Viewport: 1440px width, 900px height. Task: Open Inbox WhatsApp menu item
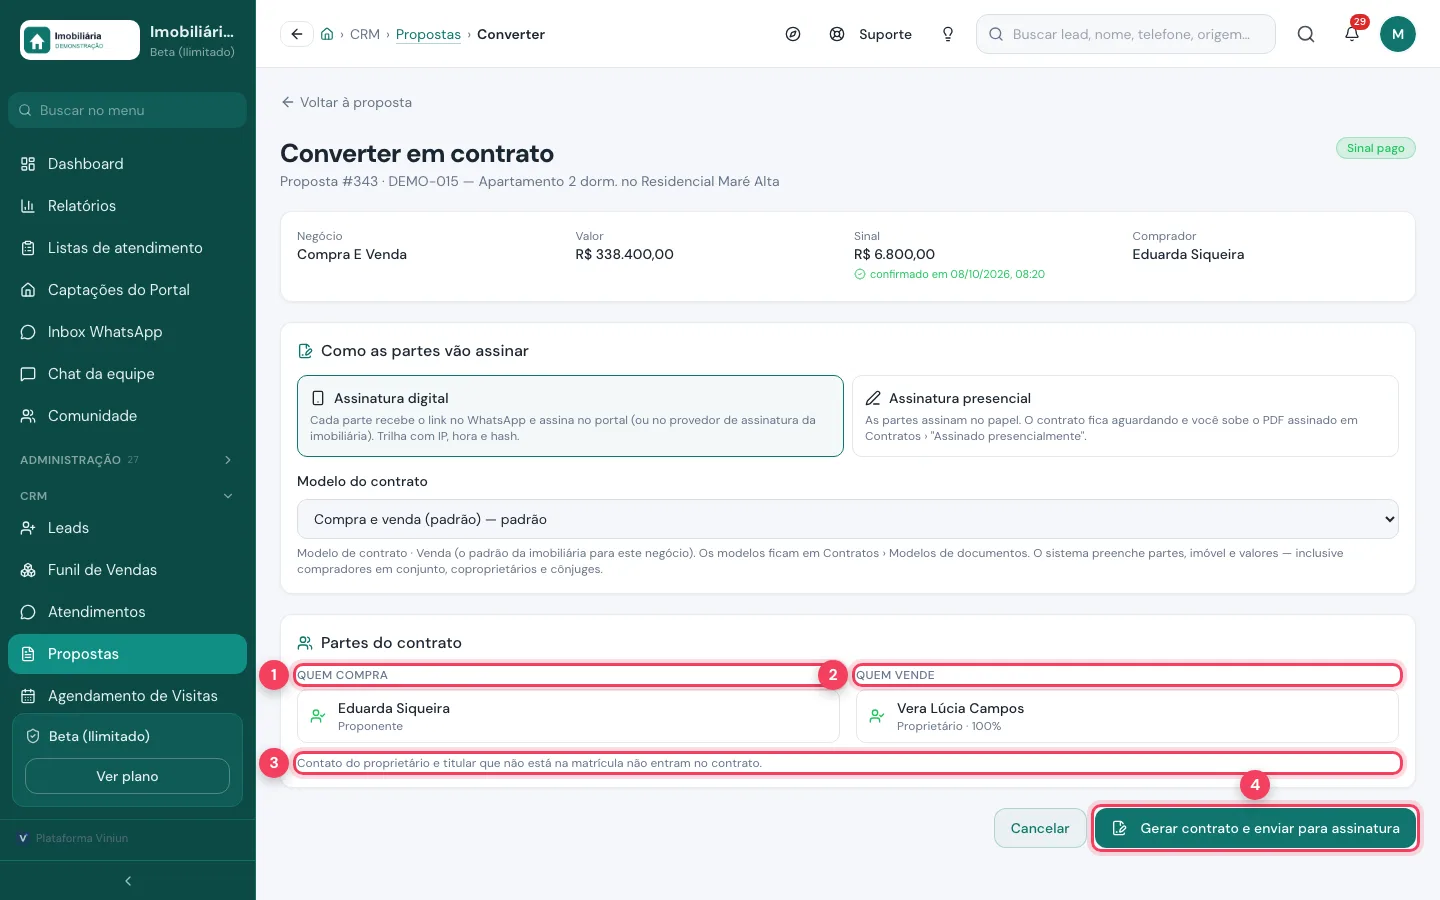pyautogui.click(x=127, y=332)
